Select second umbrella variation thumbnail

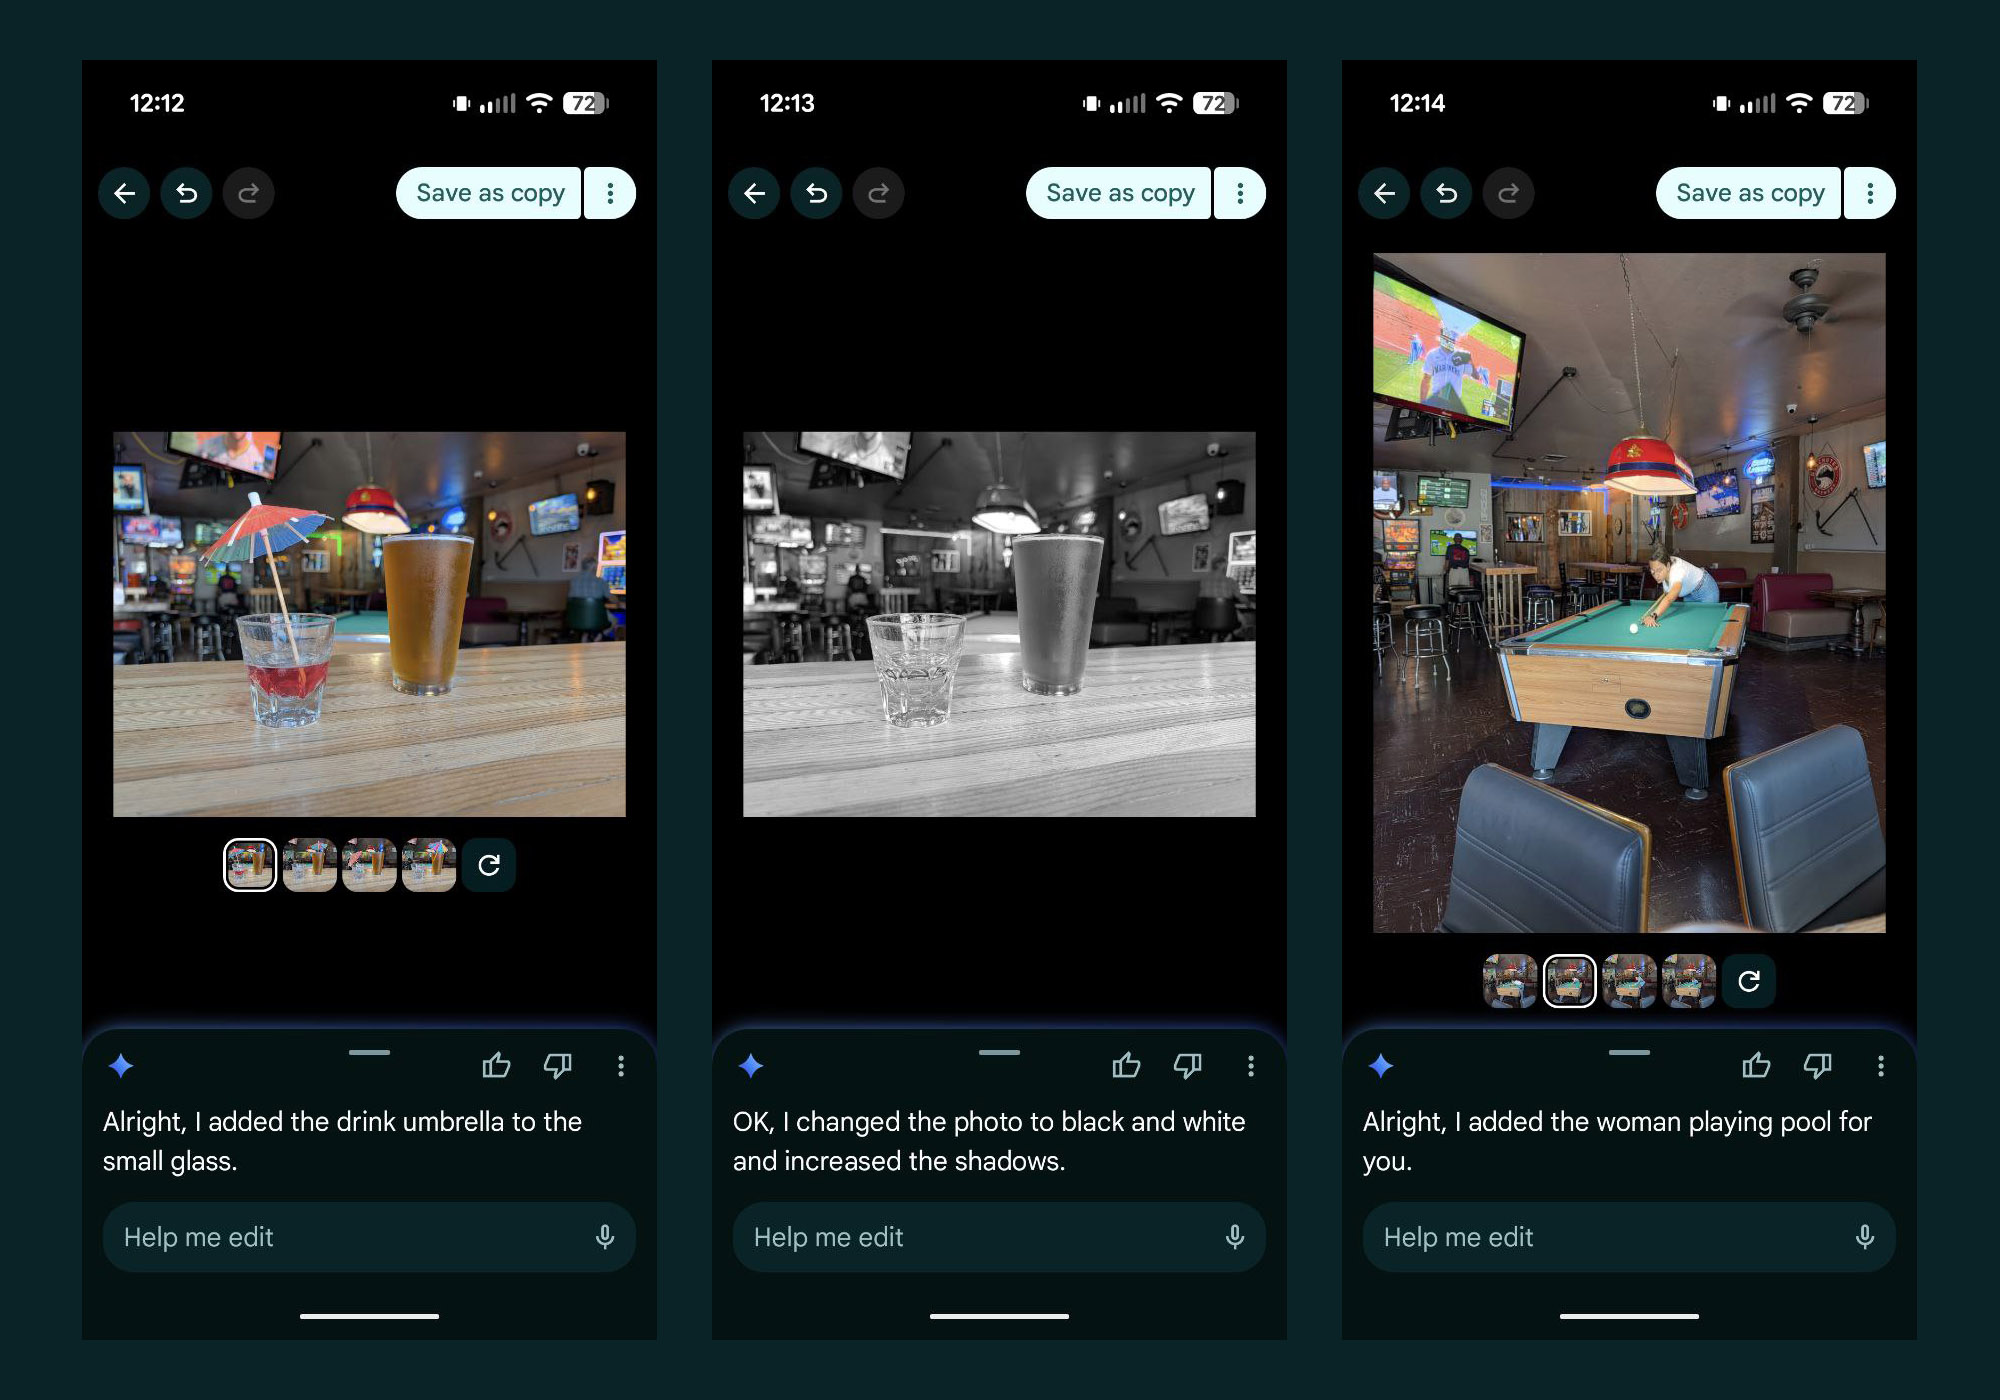coord(310,865)
